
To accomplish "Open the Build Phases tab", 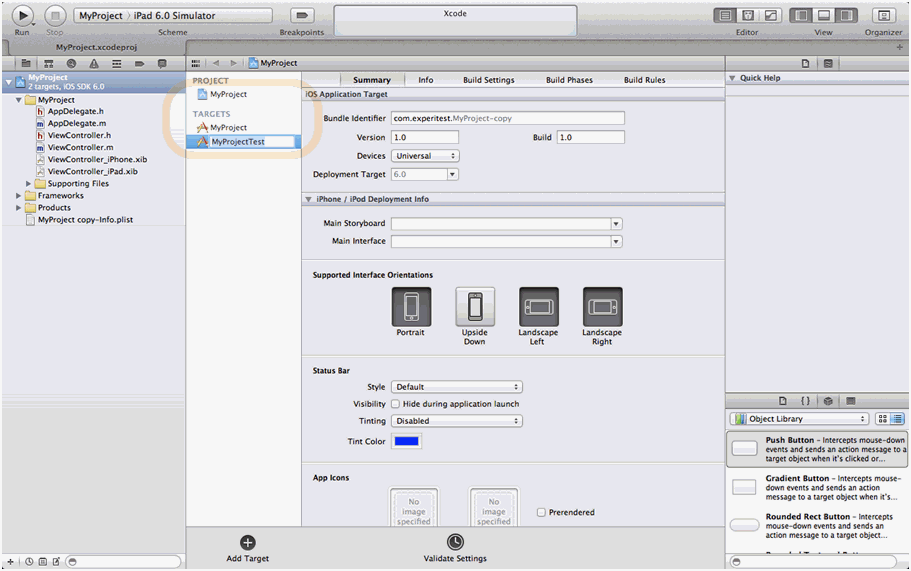I will pyautogui.click(x=569, y=80).
